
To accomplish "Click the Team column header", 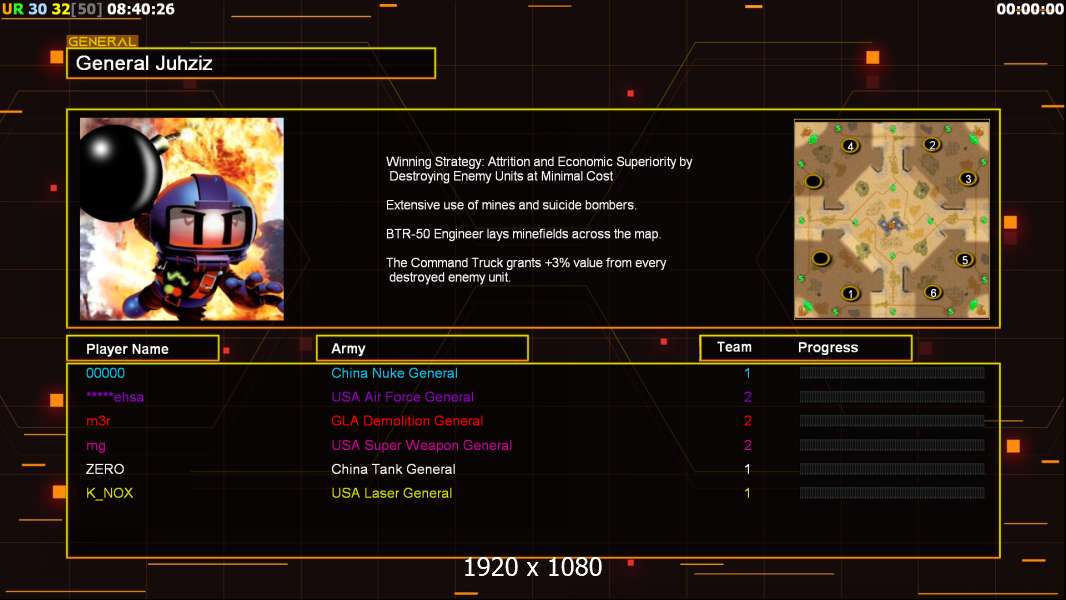I will [734, 347].
